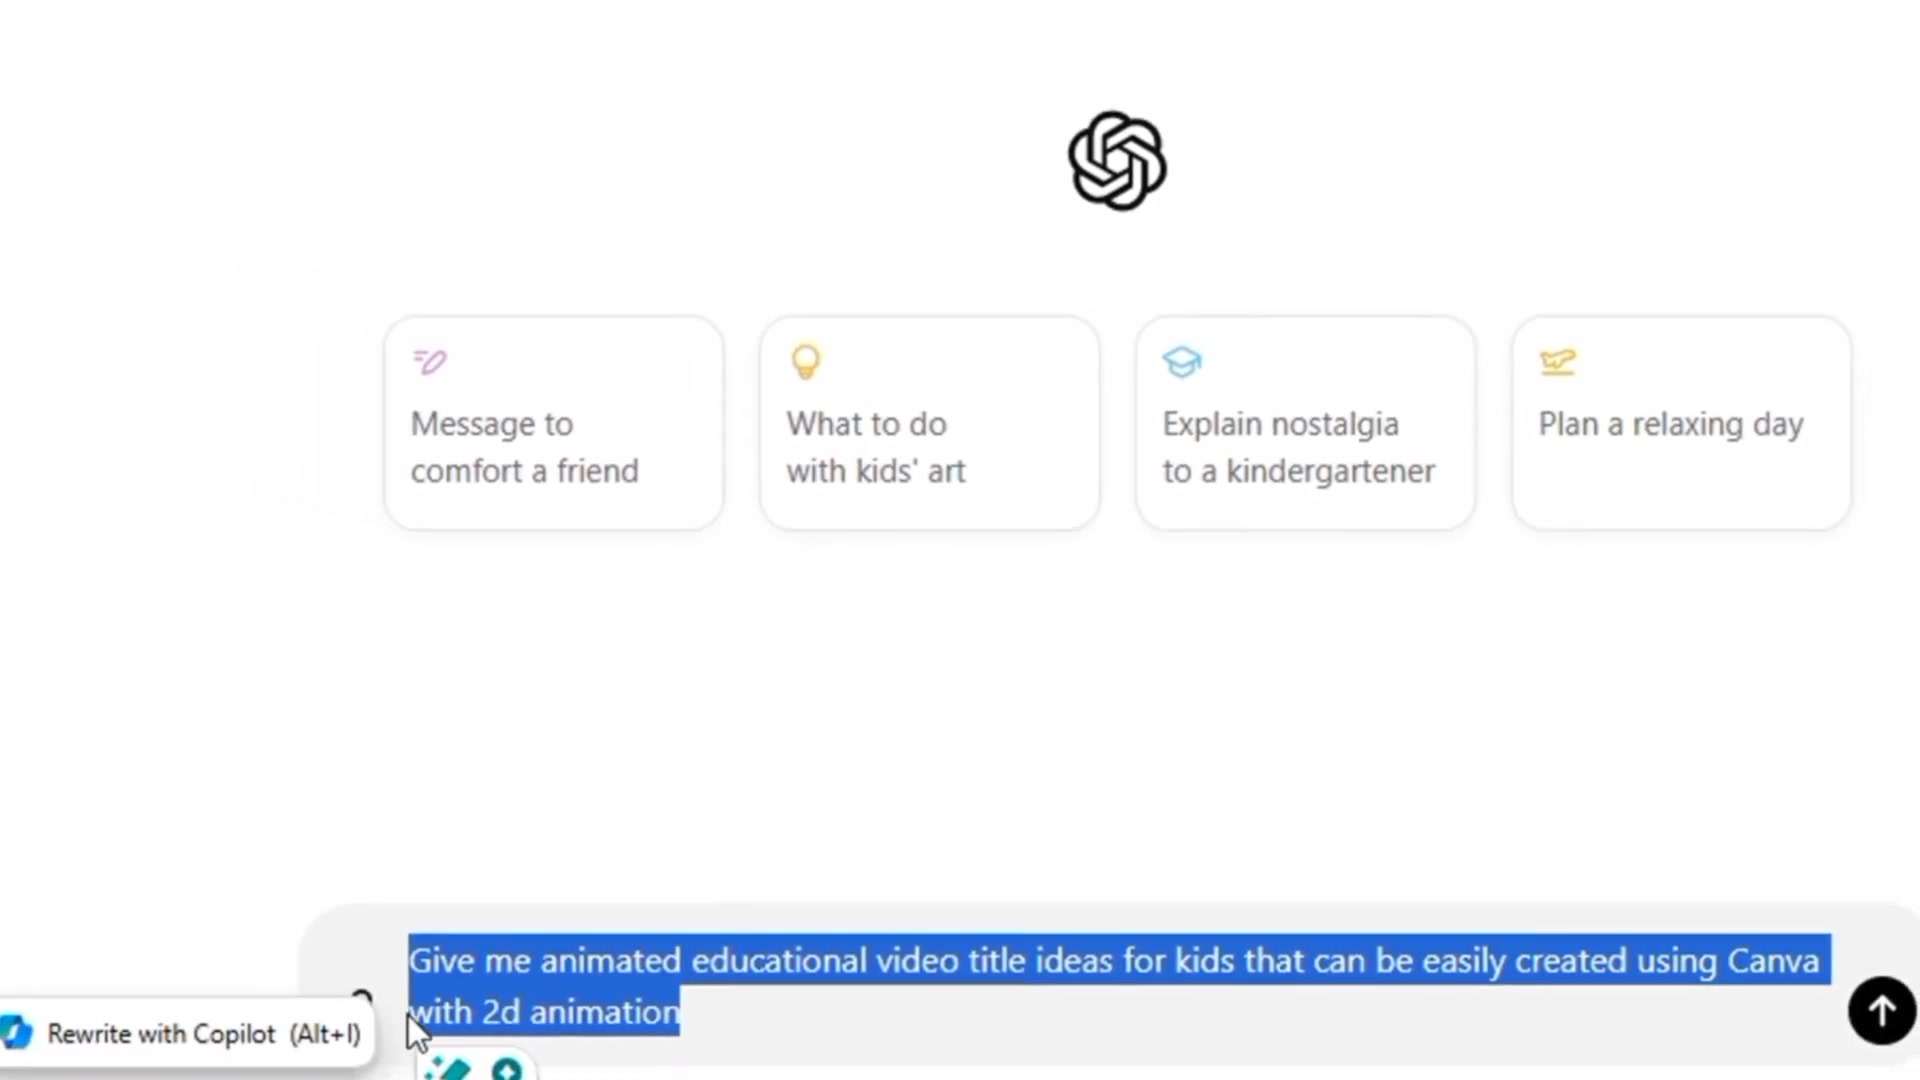This screenshot has height=1080, width=1920.
Task: Select the What to do with kids' art card
Action: pyautogui.click(x=930, y=423)
